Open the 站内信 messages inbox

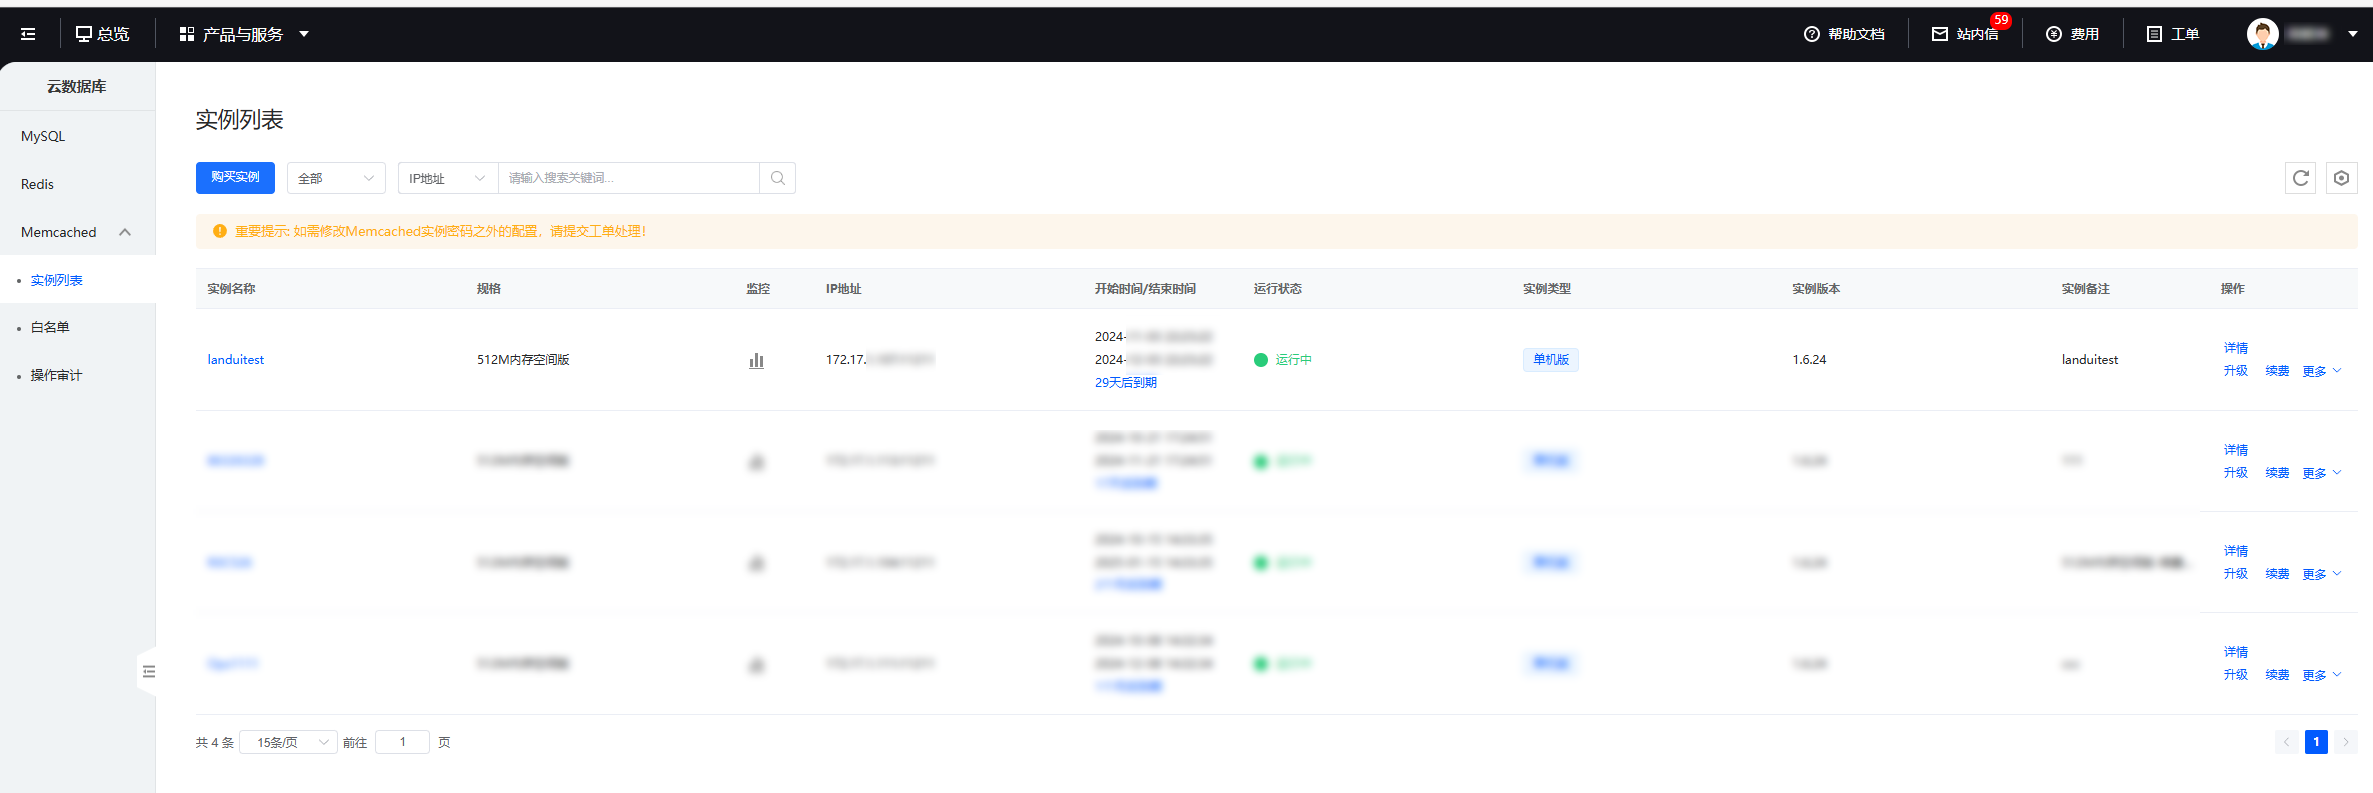tap(1966, 34)
